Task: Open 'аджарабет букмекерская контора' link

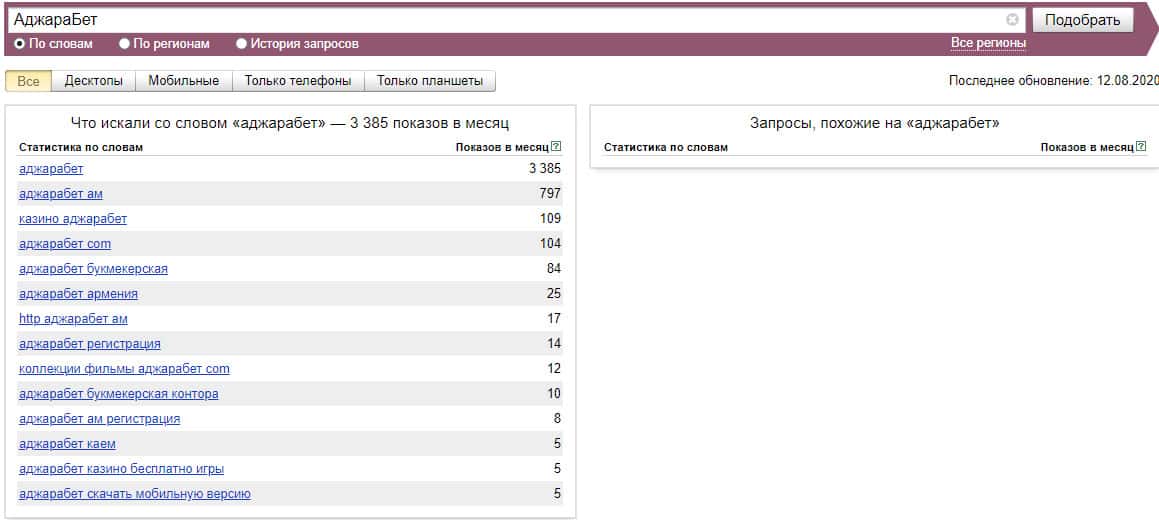Action: click(119, 394)
